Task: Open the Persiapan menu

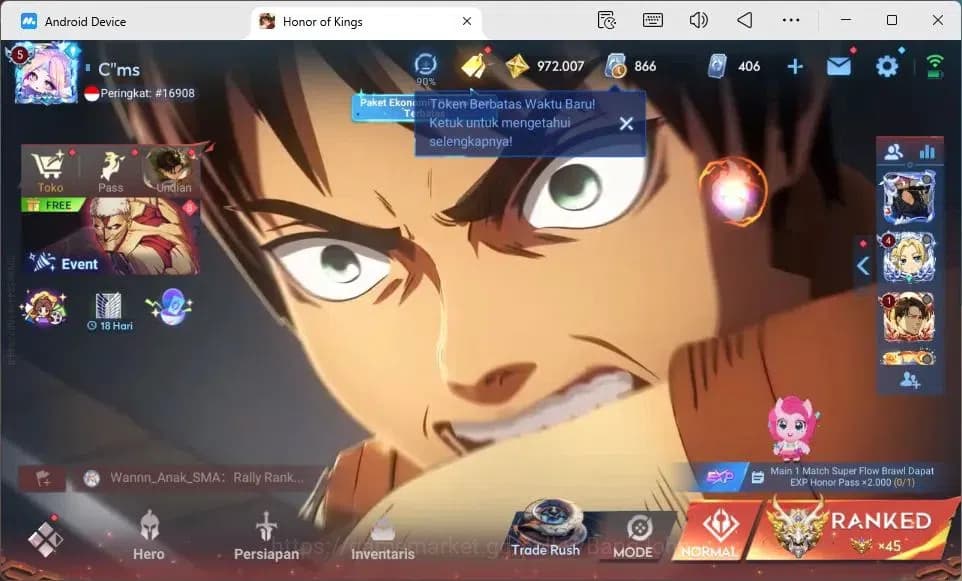Action: [x=266, y=537]
